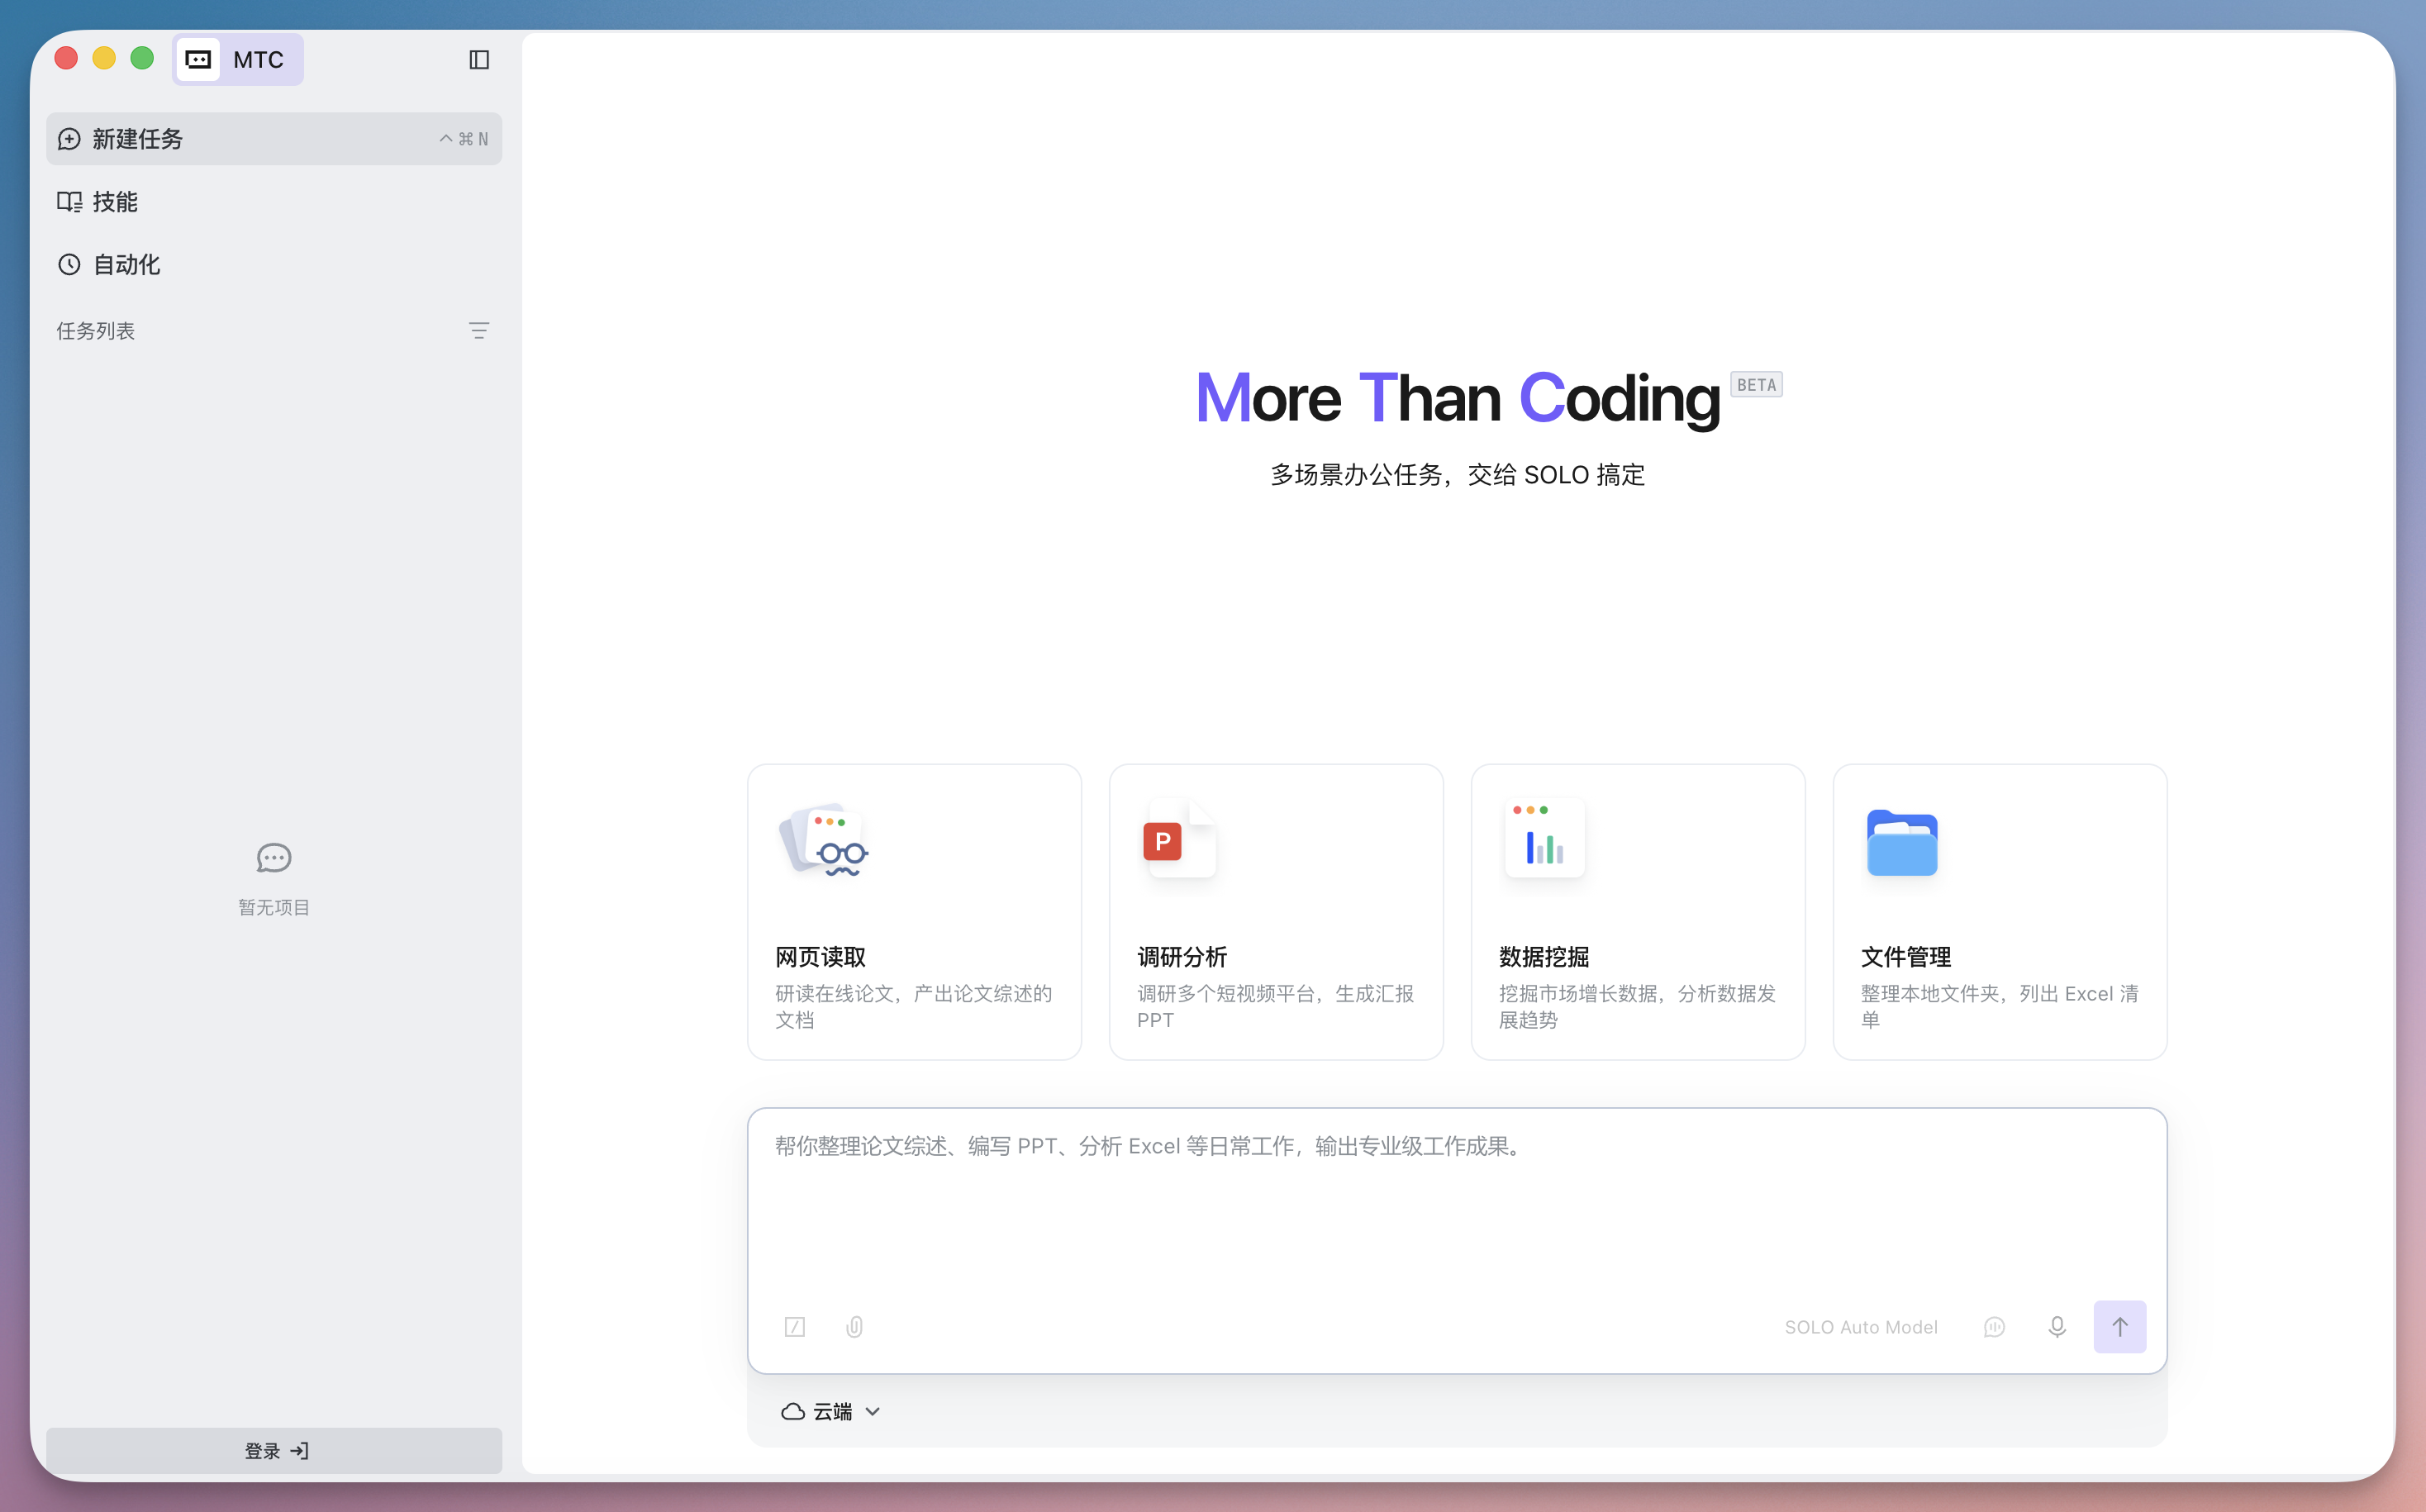Click the blue folder icon

[x=1902, y=842]
